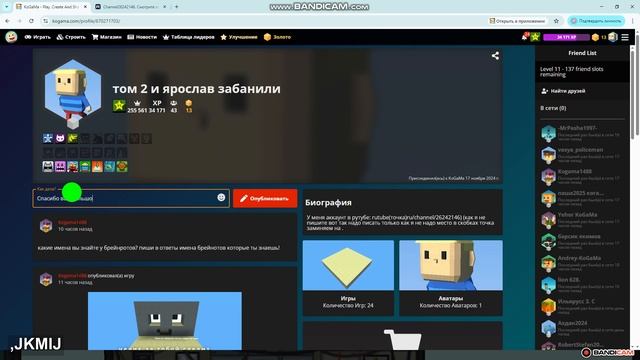Image resolution: width=640 pixels, height=360 pixels.
Task: Click Количество Аватаров: 1 label
Action: [x=451, y=305]
